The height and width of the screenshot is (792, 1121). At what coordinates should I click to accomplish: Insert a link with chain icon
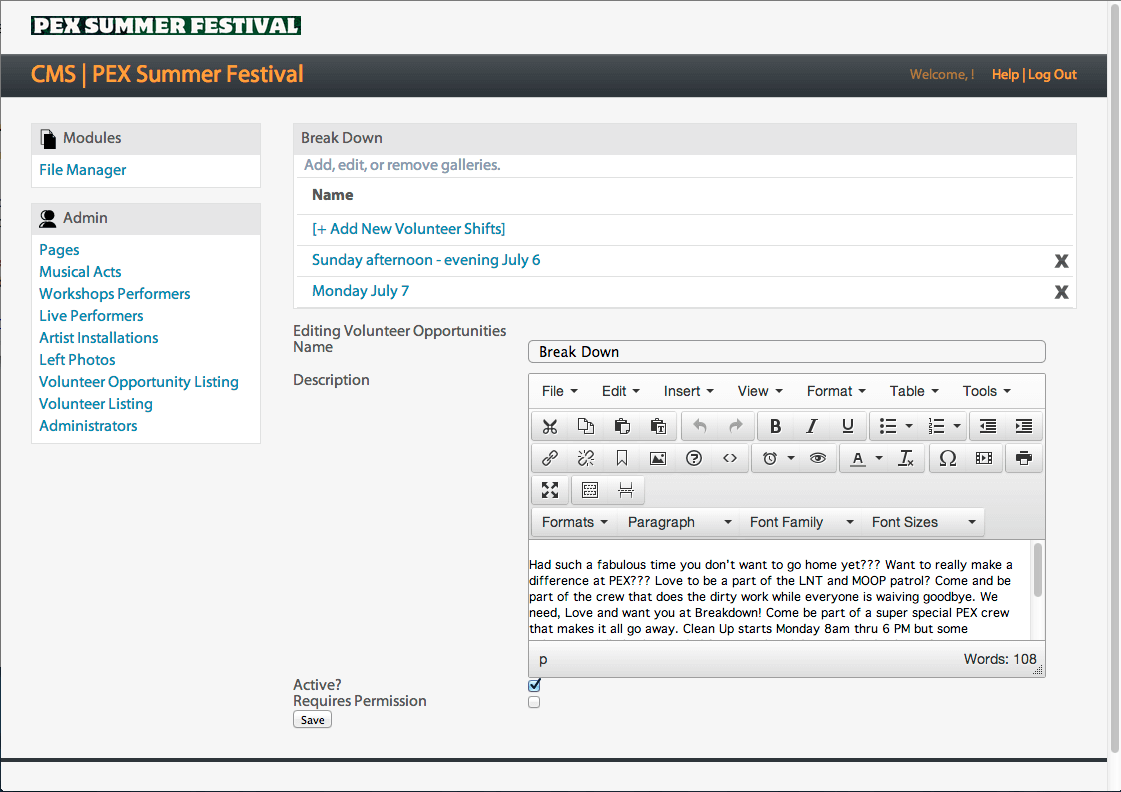pos(550,458)
